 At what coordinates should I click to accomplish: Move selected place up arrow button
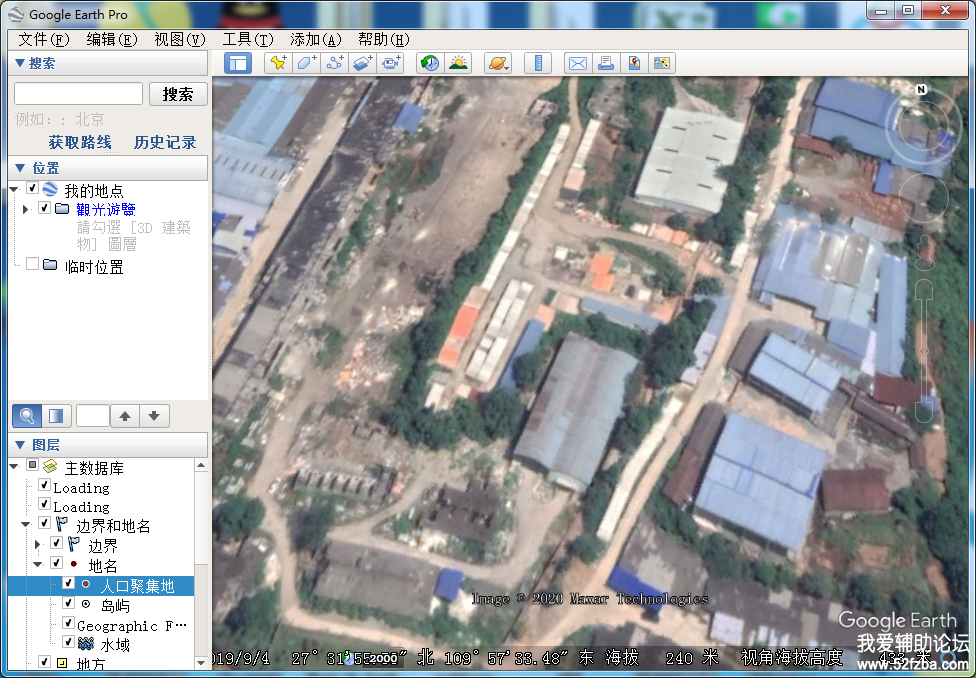(125, 416)
